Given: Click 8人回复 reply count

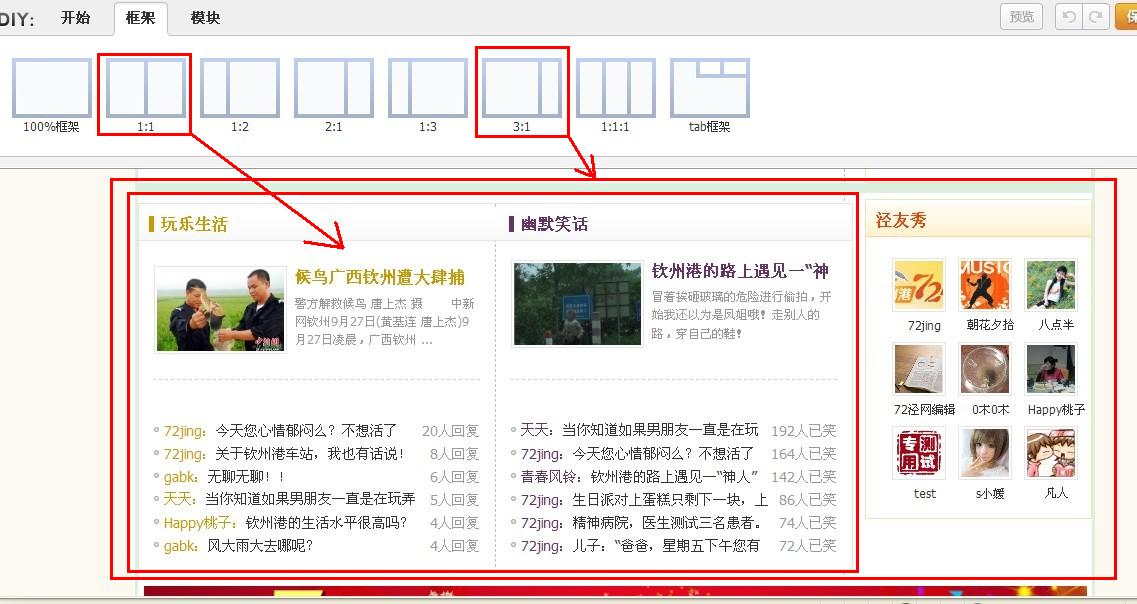Looking at the screenshot, I should pos(455,454).
